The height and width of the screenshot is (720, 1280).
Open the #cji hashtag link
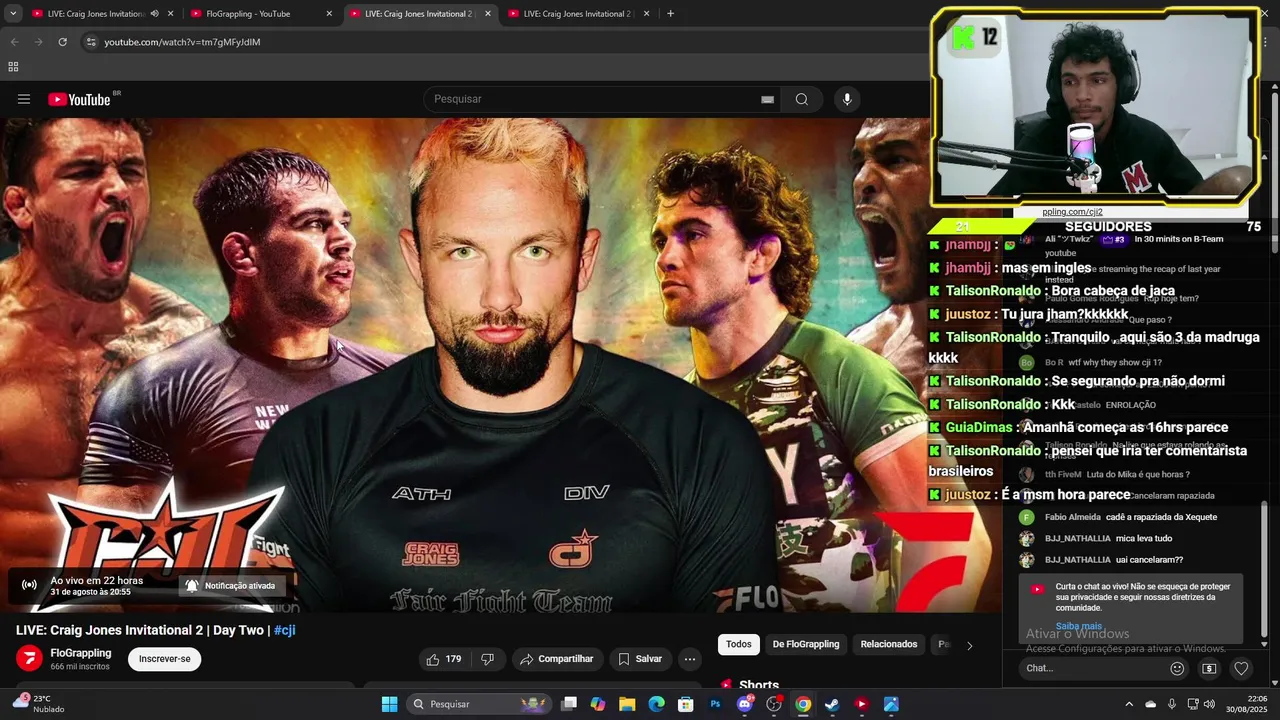pyautogui.click(x=284, y=630)
